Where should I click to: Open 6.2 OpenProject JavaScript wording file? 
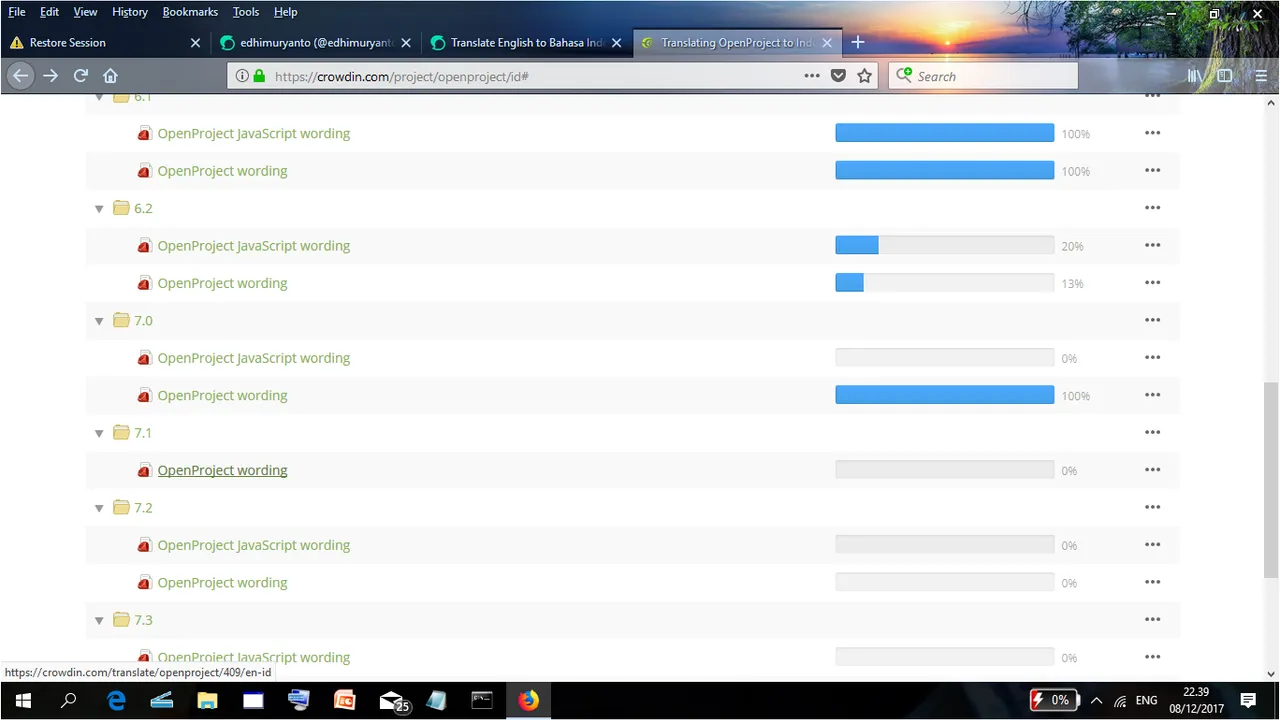click(x=254, y=246)
